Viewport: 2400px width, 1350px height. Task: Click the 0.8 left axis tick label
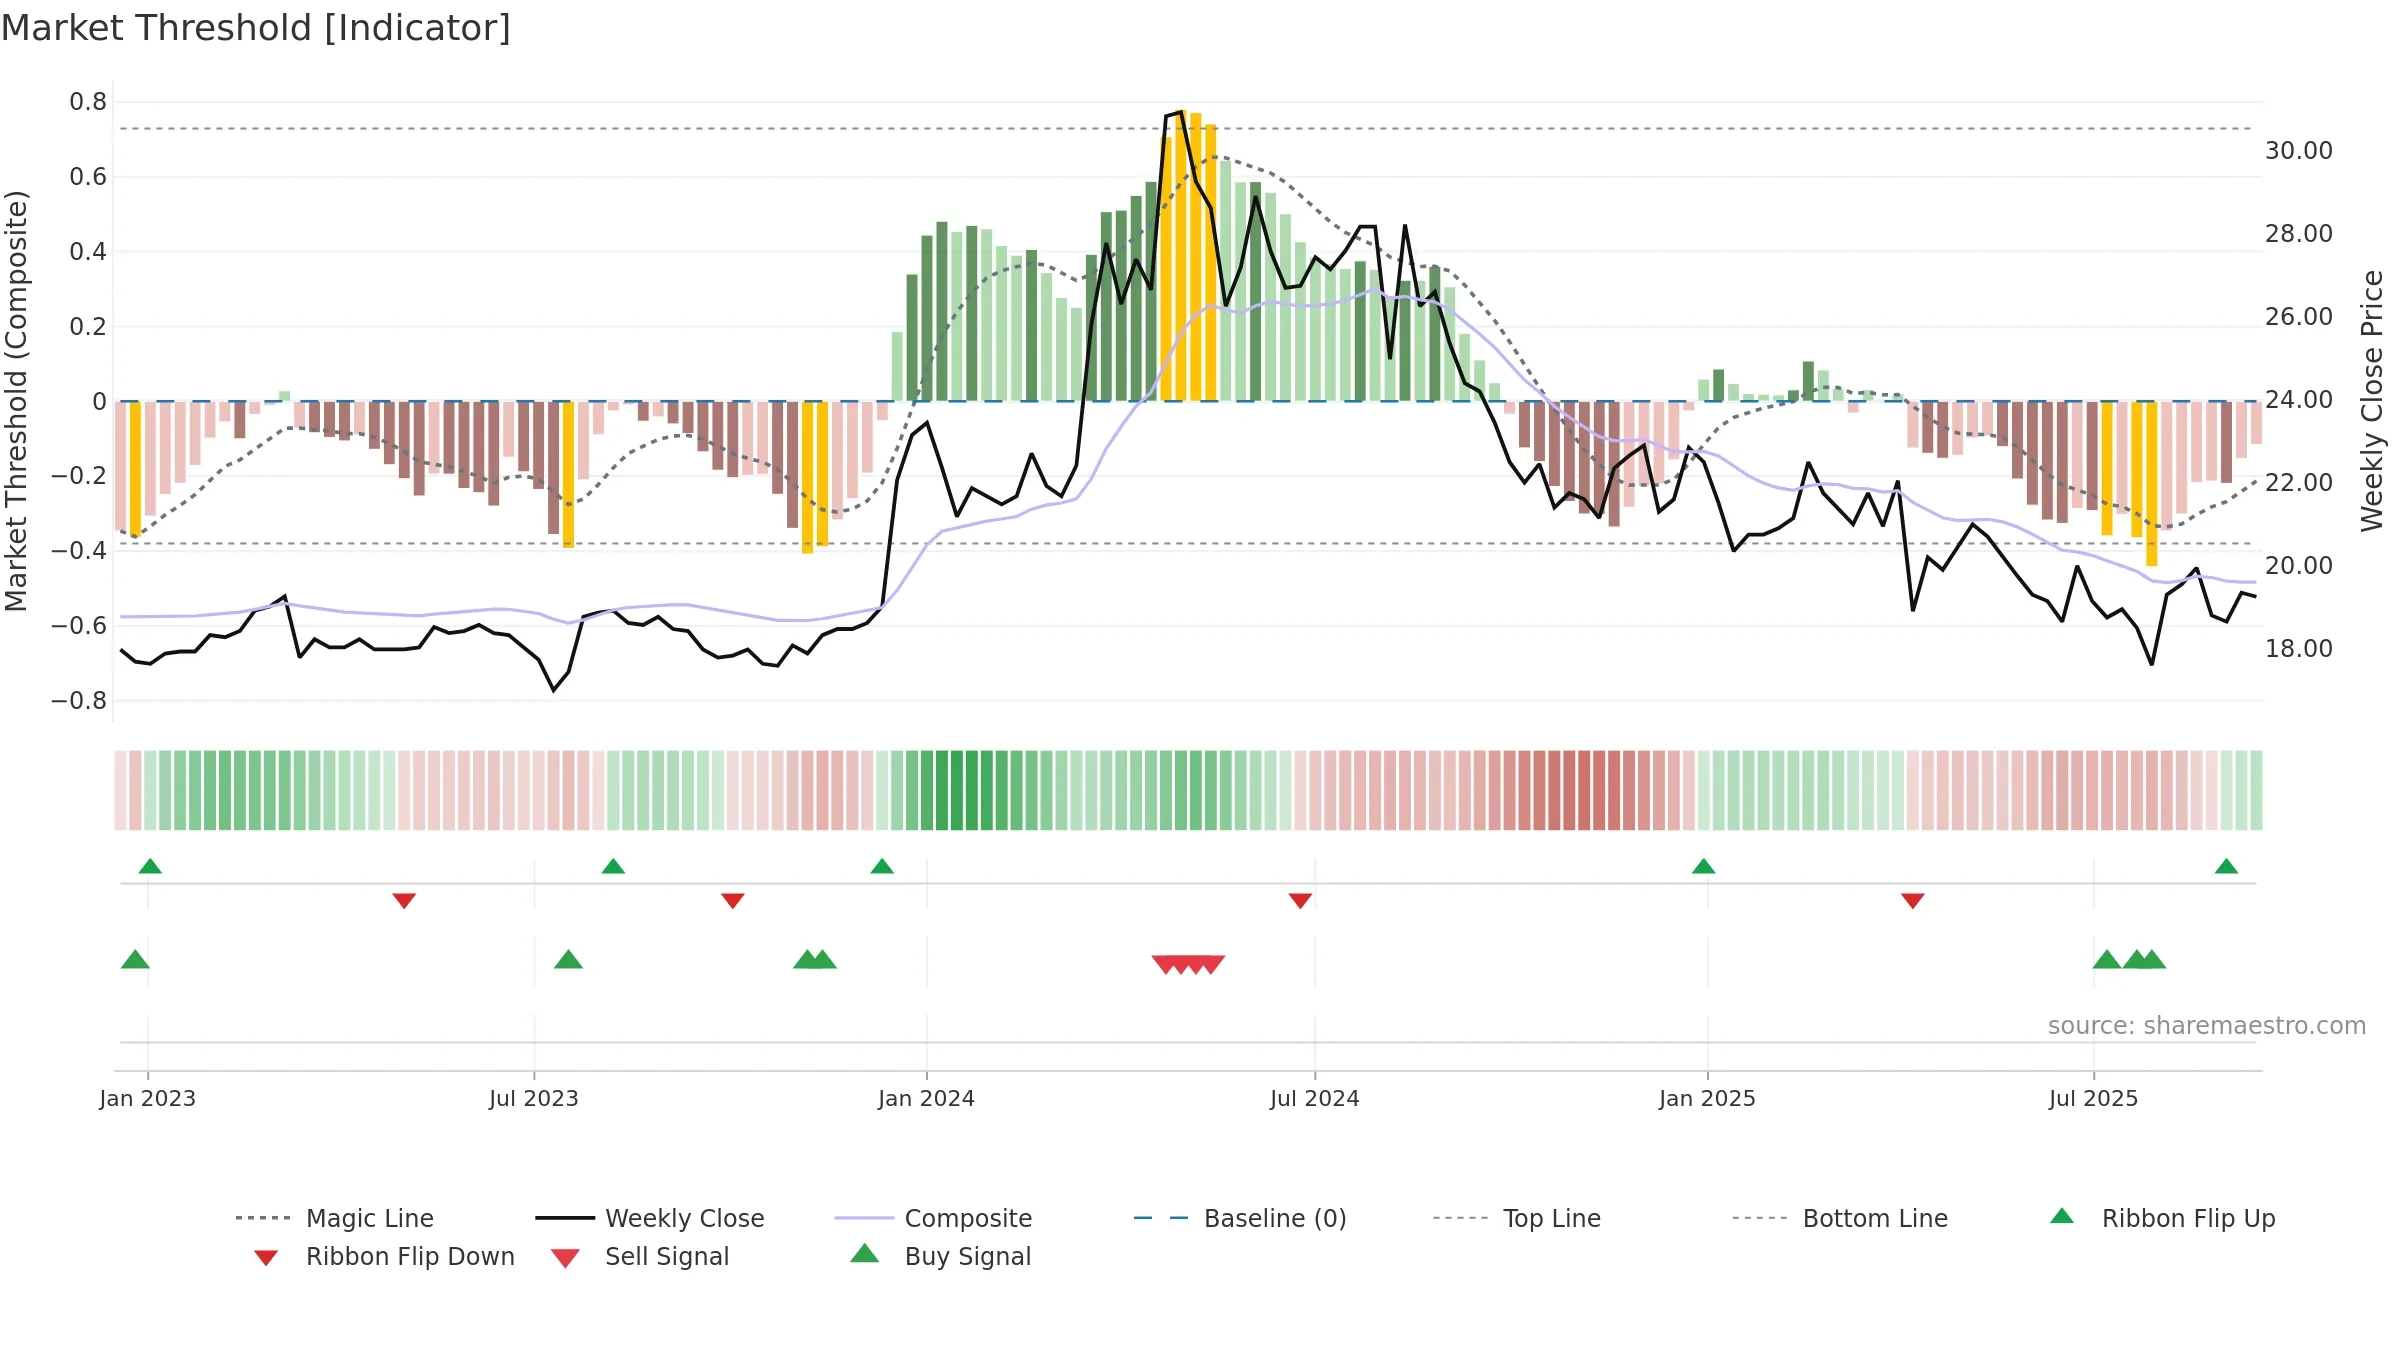(x=88, y=102)
